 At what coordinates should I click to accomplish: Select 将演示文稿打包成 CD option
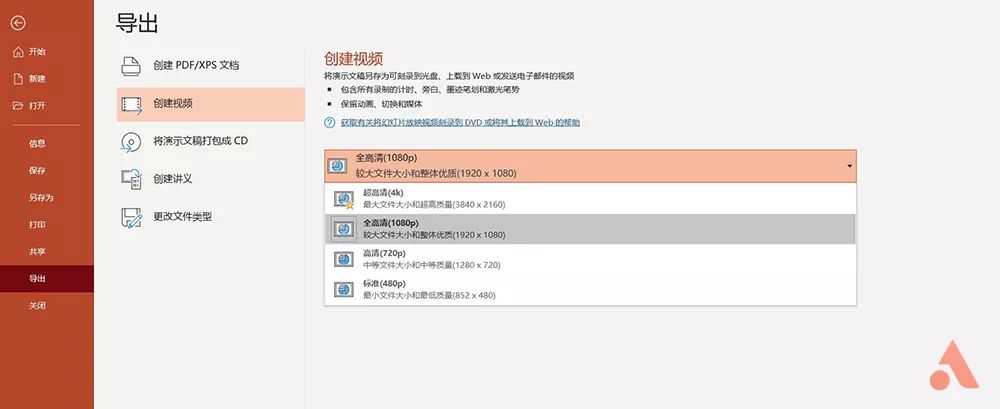[210, 141]
